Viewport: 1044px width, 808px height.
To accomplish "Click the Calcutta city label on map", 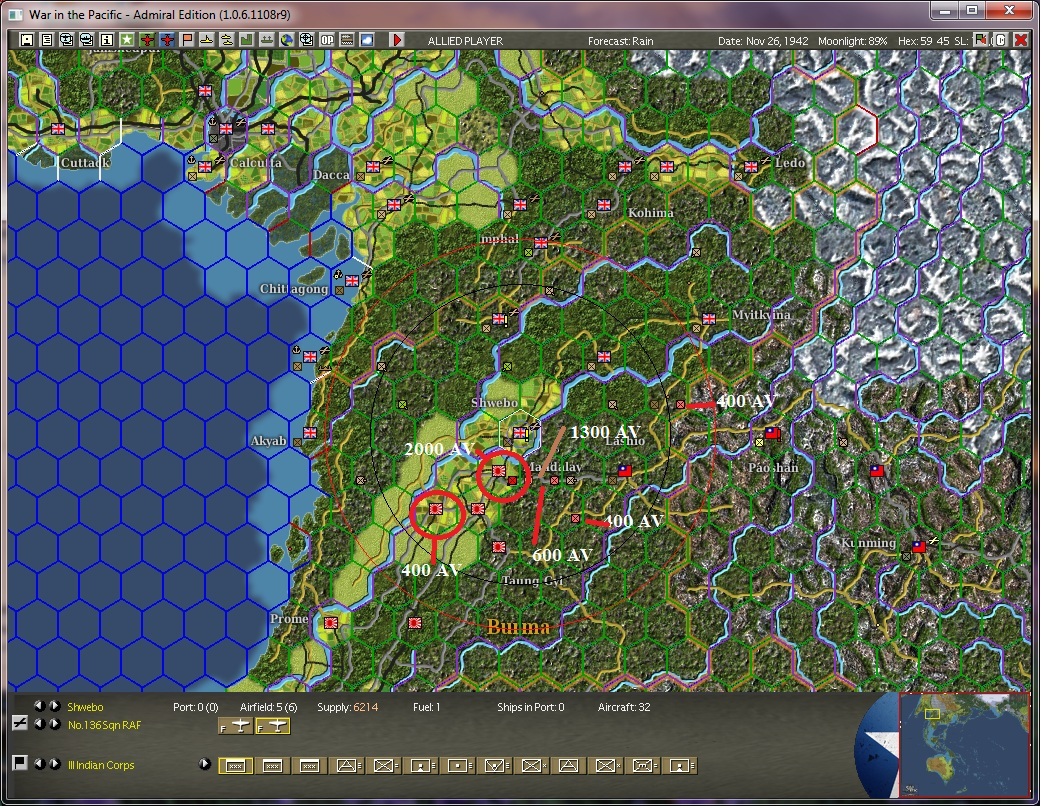I will click(x=256, y=162).
